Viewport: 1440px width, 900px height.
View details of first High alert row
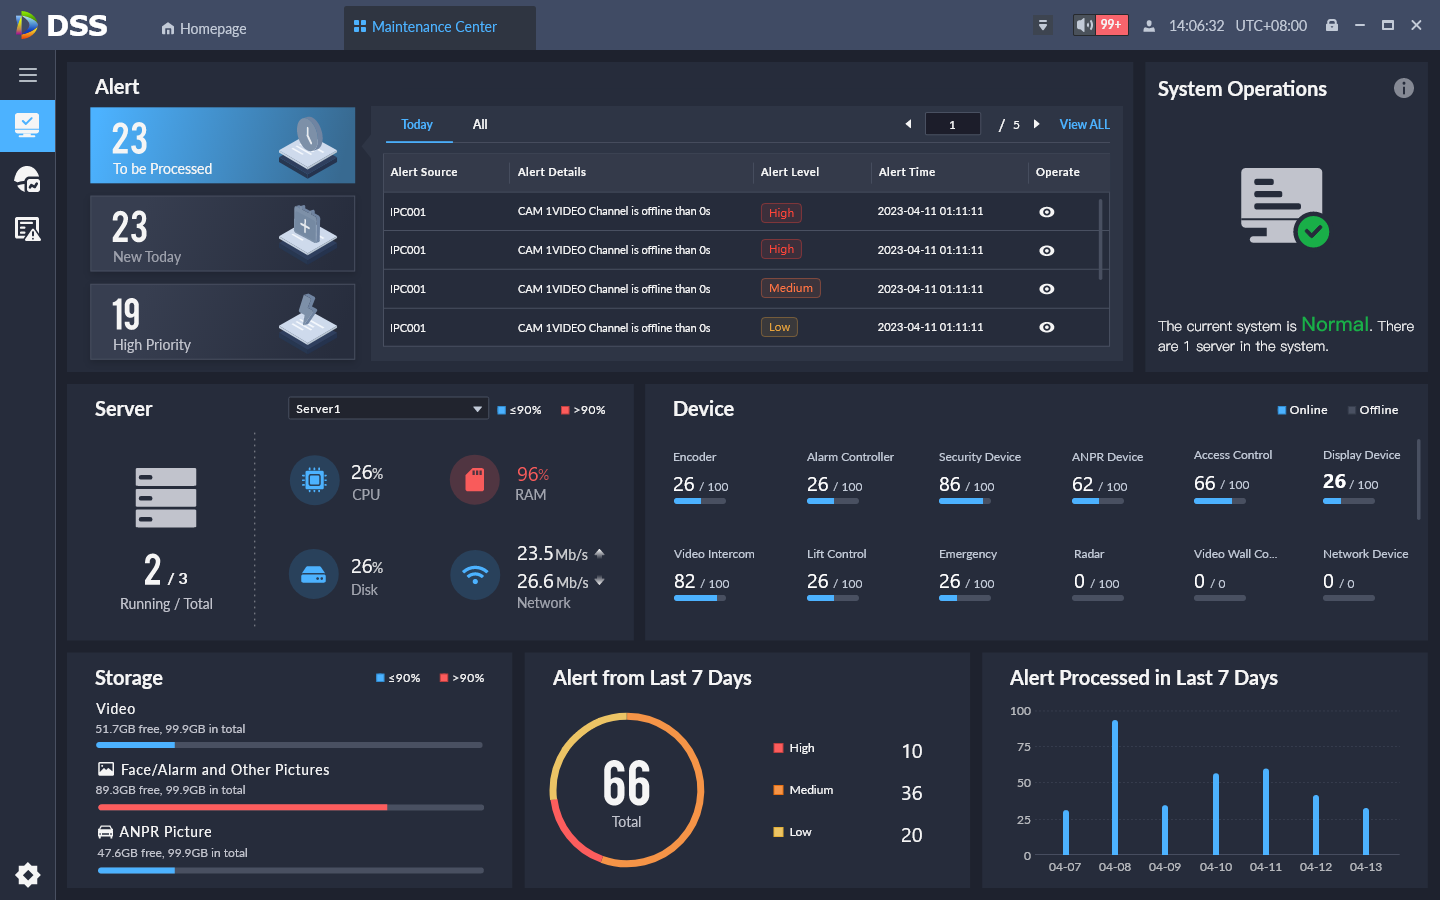pos(1046,212)
